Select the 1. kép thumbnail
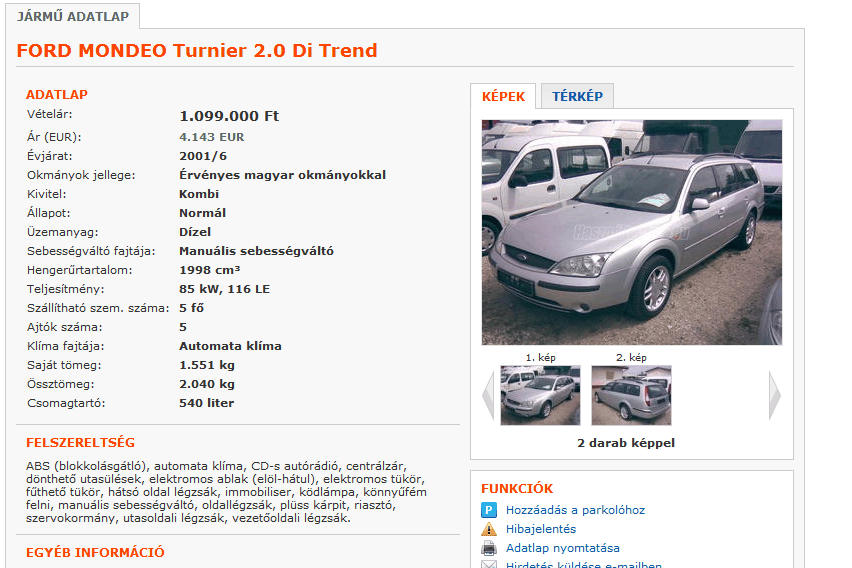This screenshot has height=568, width=852. point(540,395)
